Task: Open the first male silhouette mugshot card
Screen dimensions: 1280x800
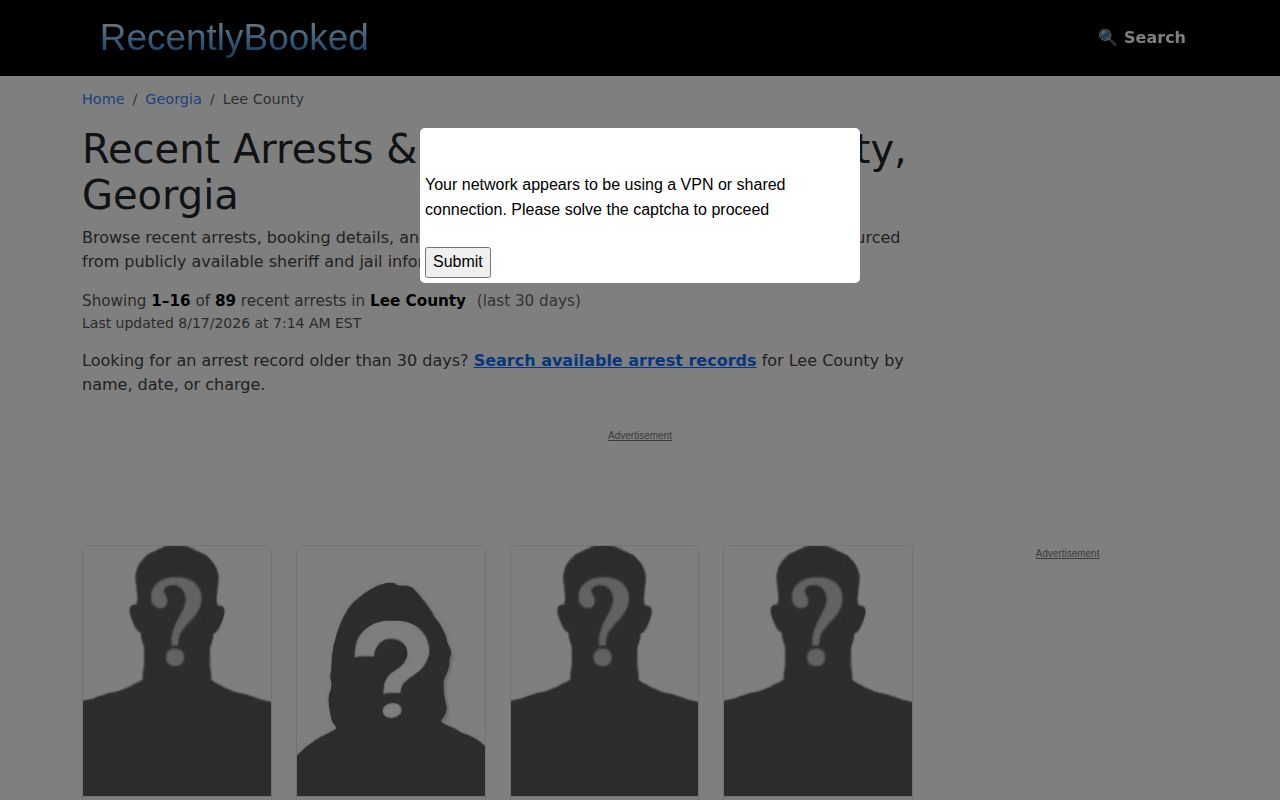Action: pos(177,671)
